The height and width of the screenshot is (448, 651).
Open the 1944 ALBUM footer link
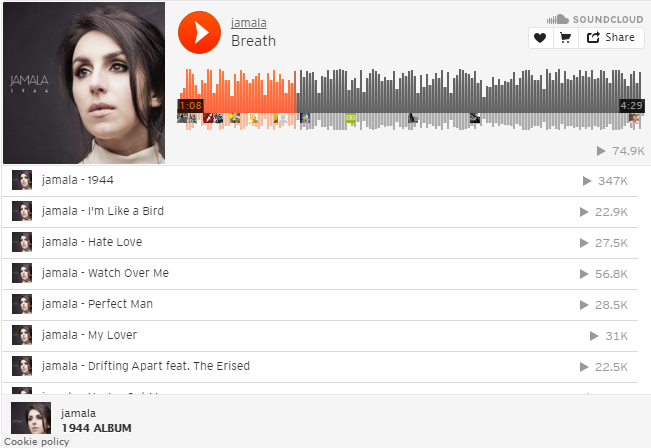96,428
